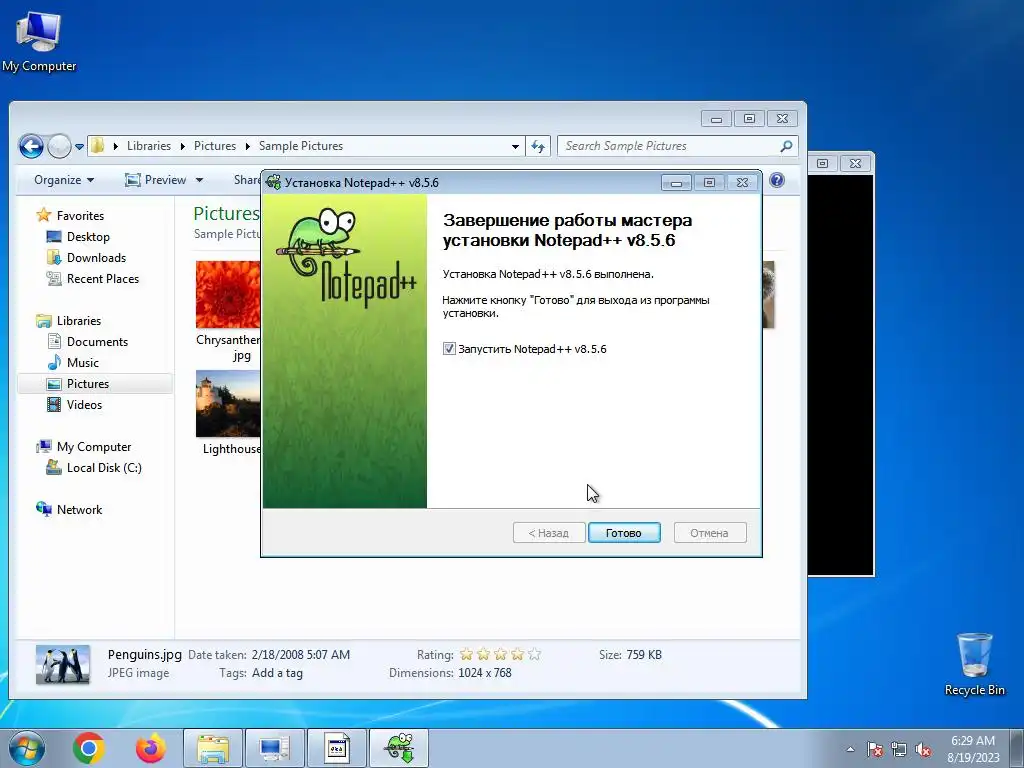Click Penguins.jpg file name in details pane
Screen dimensions: 1024x768
(144, 654)
